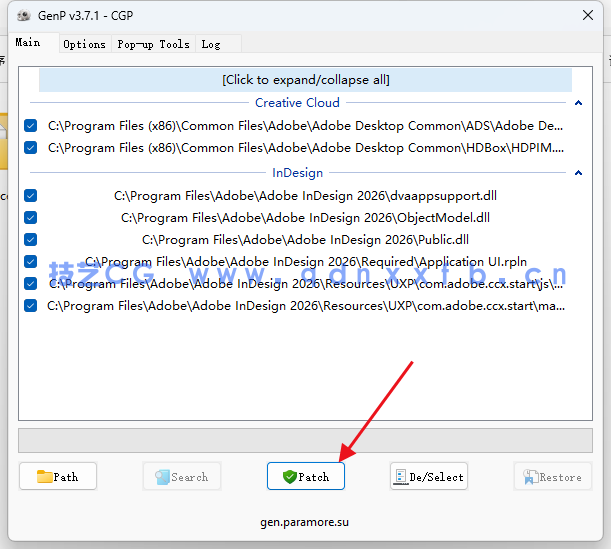Uncheck the dvaappsupport.dll checkbox
Screen dimensions: 611x549
pyautogui.click(x=31, y=196)
